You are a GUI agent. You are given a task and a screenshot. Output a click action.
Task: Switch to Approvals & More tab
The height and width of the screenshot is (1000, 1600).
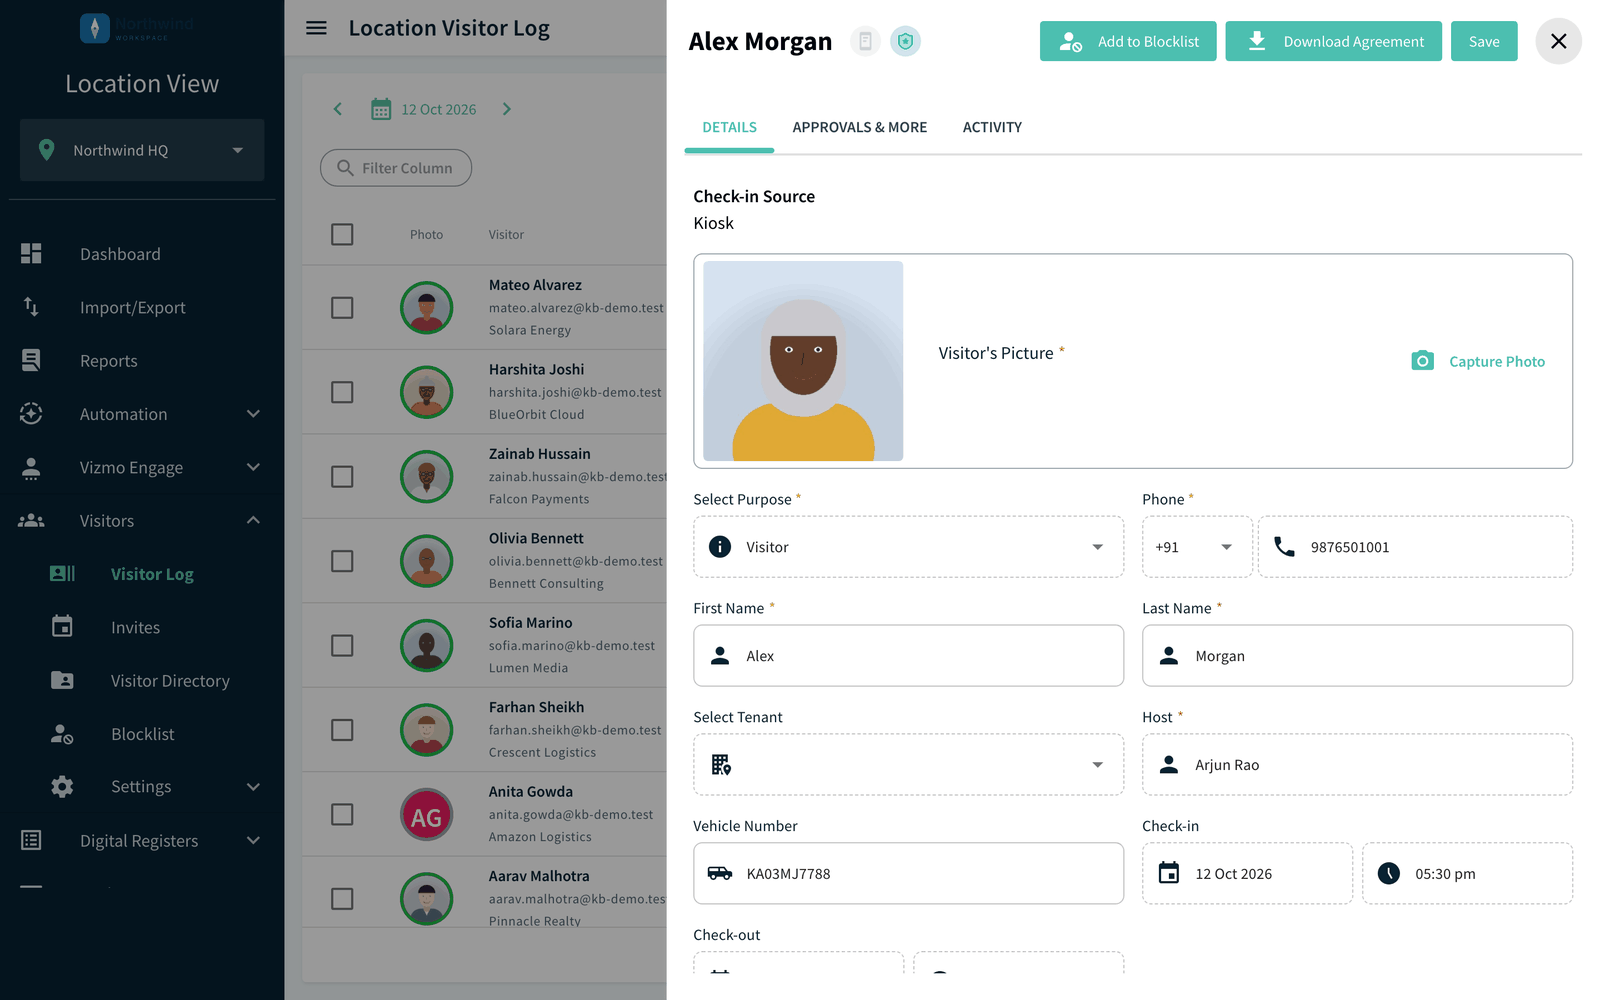pyautogui.click(x=860, y=127)
